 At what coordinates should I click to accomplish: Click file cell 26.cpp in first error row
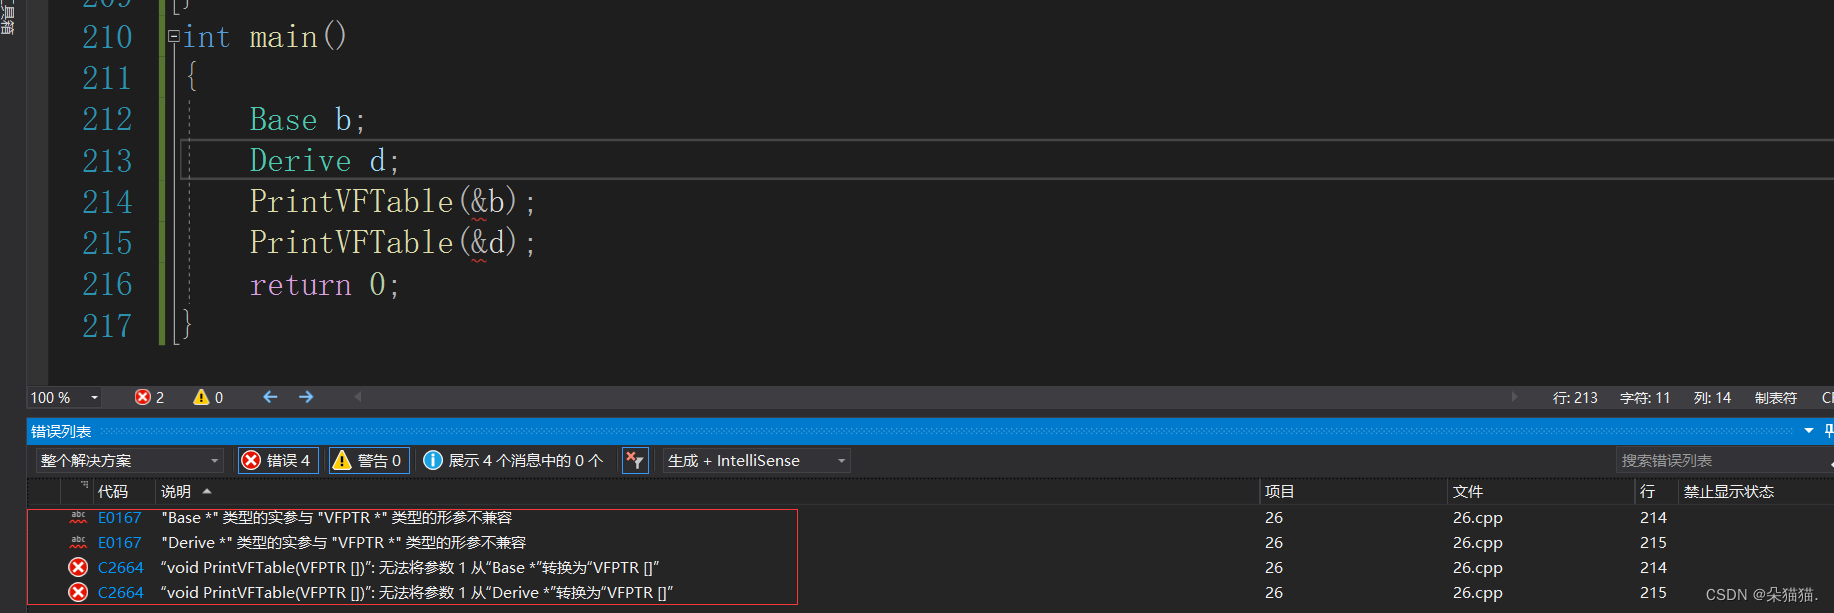[1477, 517]
